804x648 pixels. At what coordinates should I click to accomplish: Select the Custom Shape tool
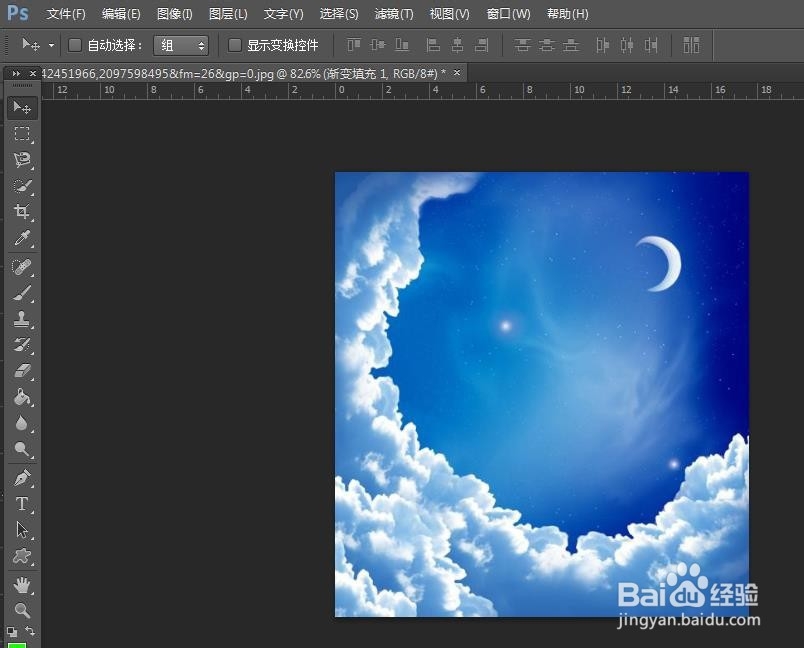tap(22, 556)
